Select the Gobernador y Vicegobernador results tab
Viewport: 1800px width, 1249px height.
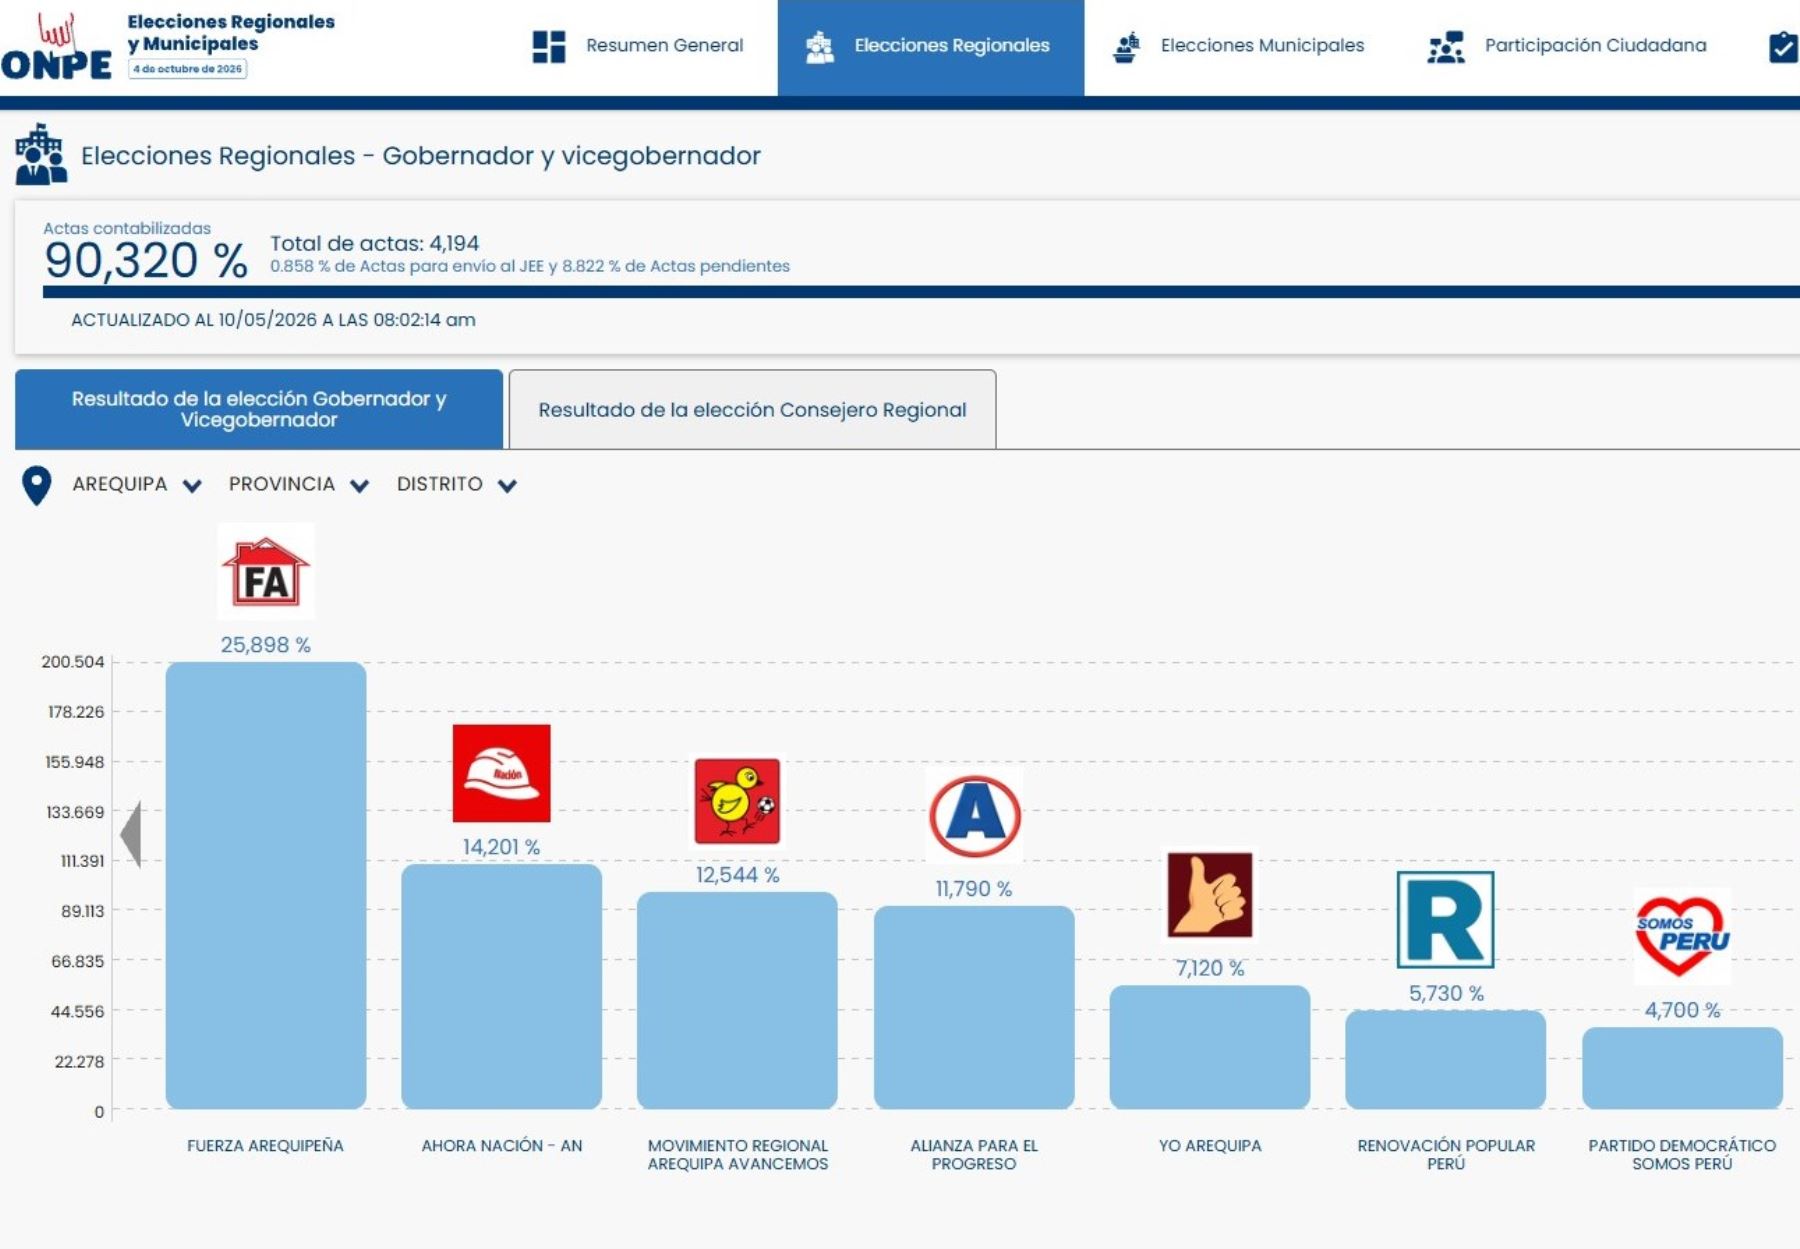(x=259, y=409)
